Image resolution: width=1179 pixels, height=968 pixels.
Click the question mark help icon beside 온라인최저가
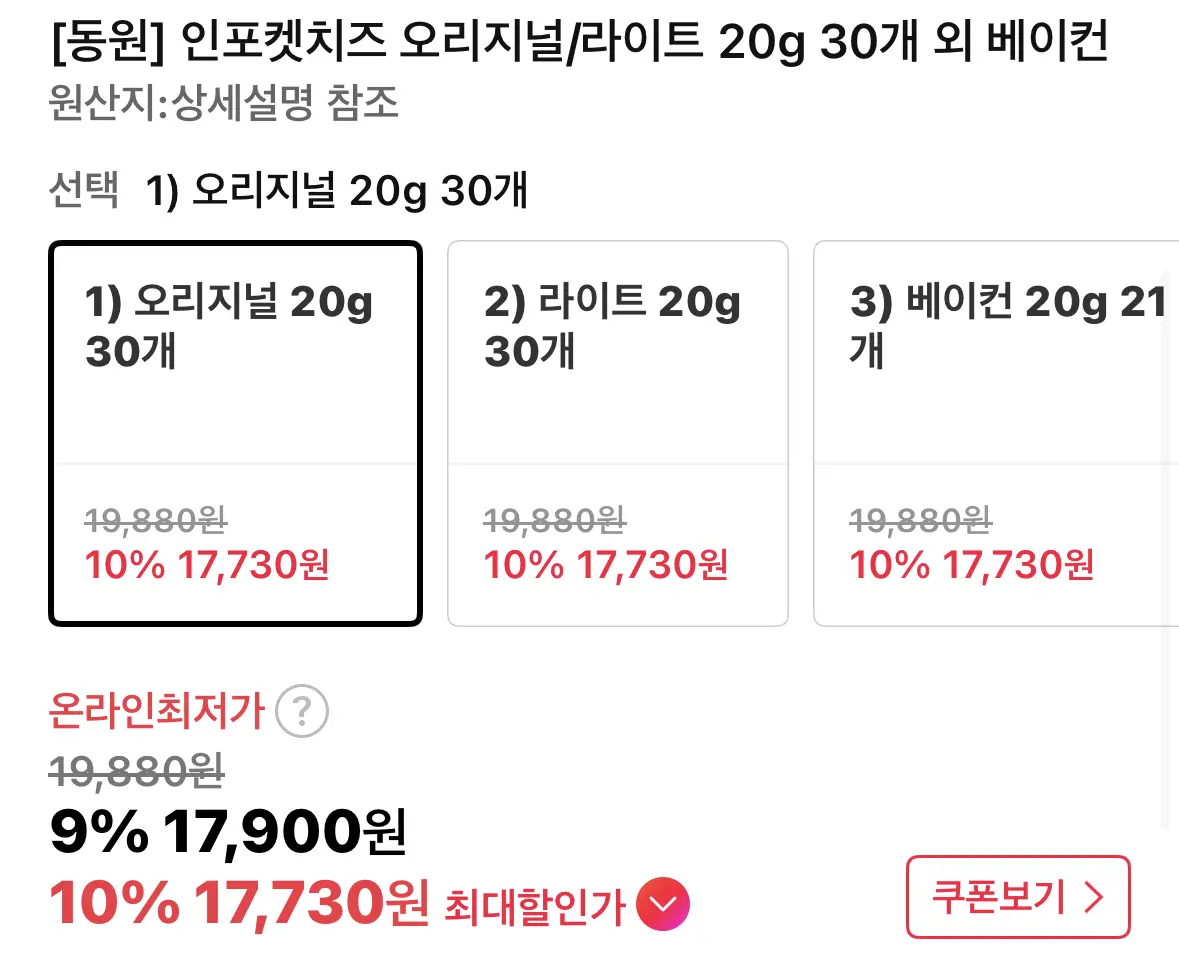[301, 713]
